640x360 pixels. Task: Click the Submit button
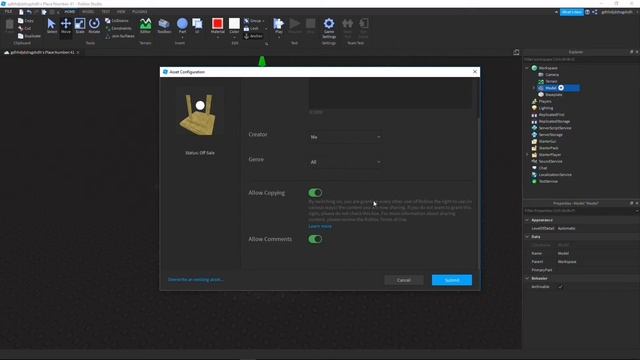pyautogui.click(x=452, y=280)
